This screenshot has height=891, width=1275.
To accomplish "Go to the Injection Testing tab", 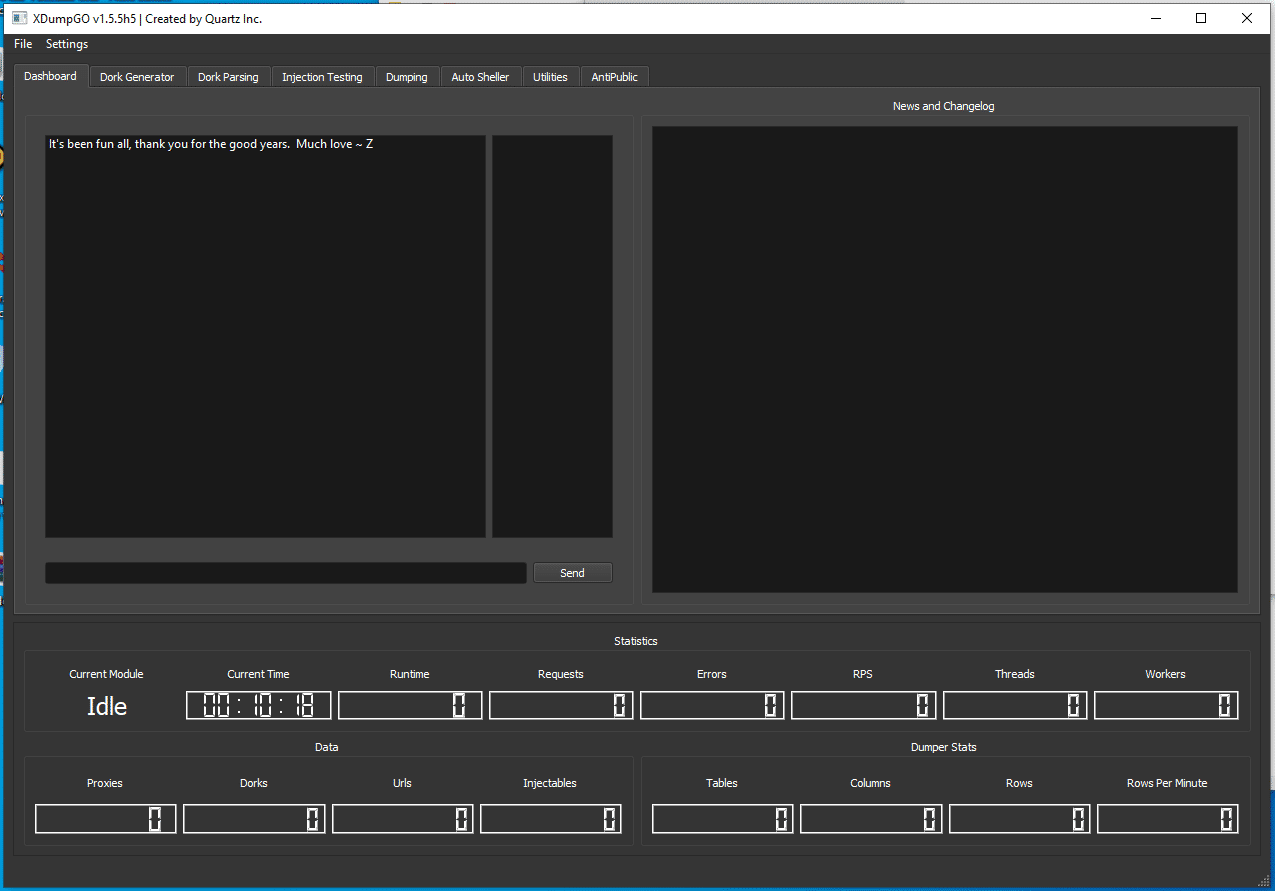I will 322,77.
